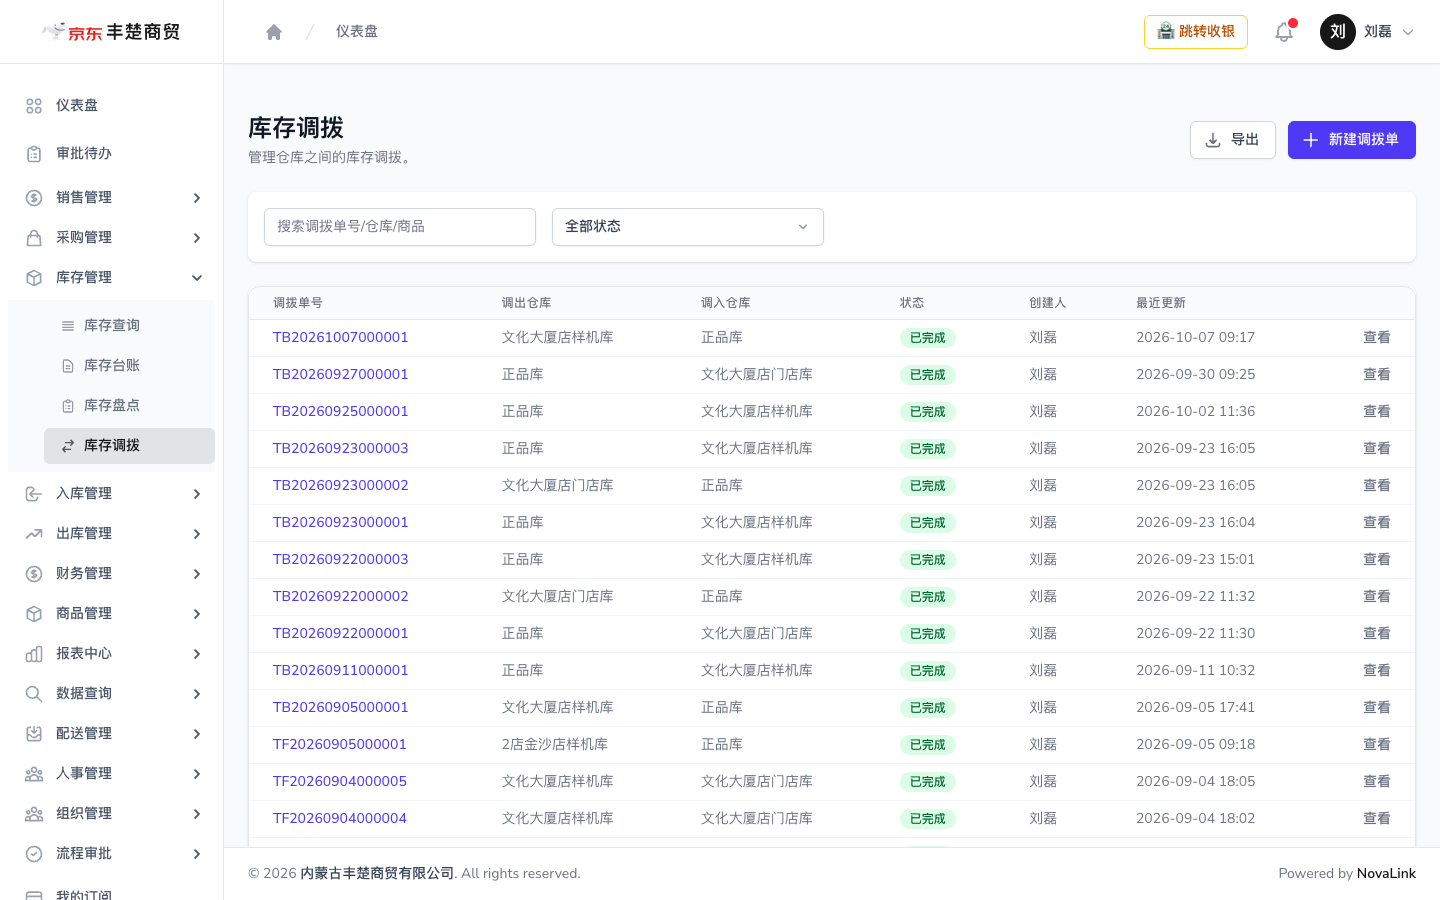
Task: Click 已完成 badge for TB20260923000002
Action: [928, 486]
